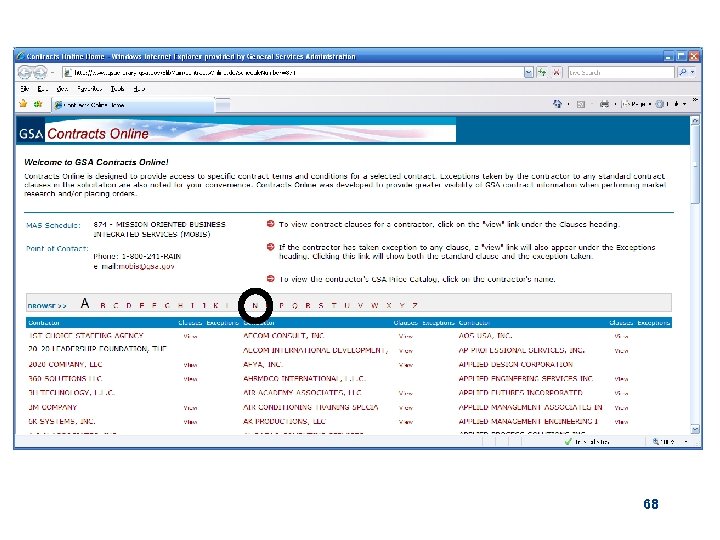
Task: Browse contractors starting with letter G
Action: tap(167, 305)
